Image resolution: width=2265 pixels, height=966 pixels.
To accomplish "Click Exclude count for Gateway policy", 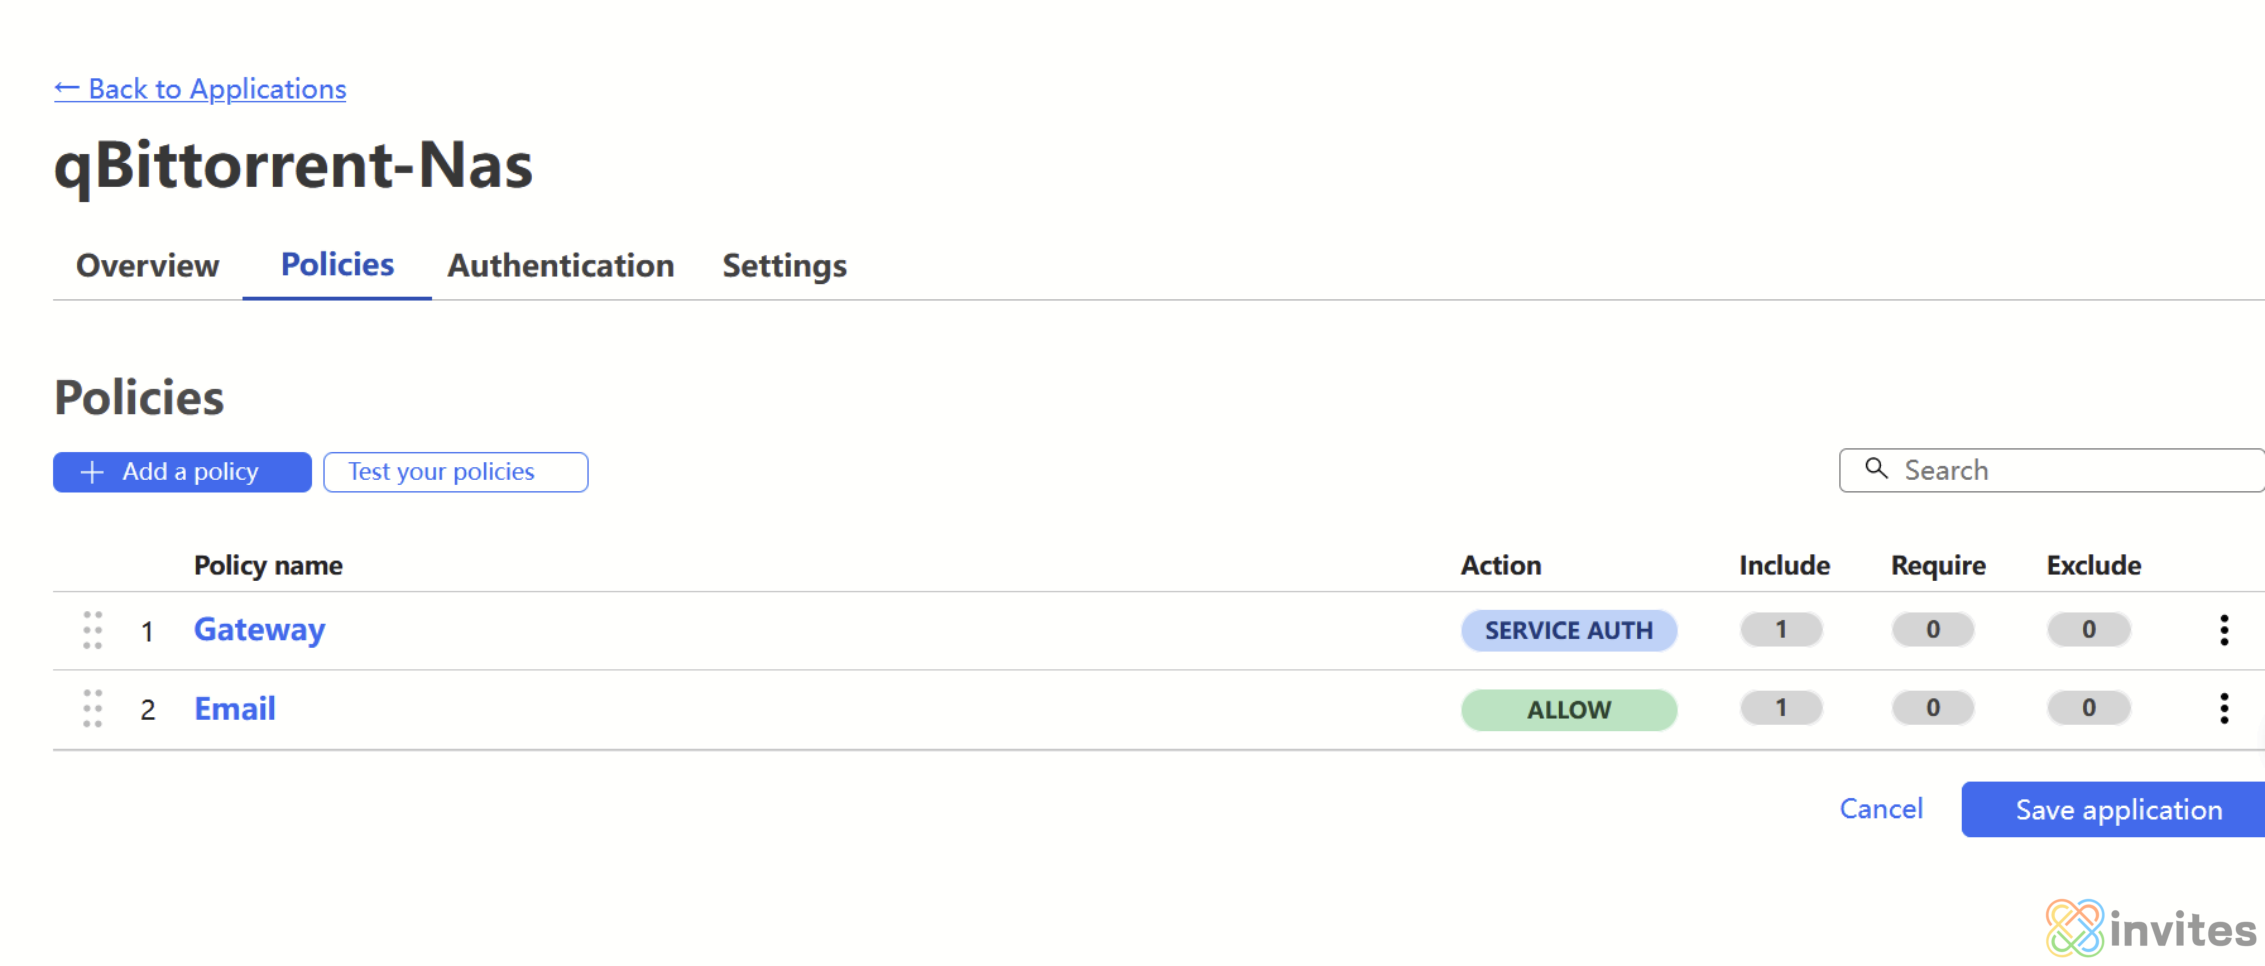I will tap(2088, 629).
